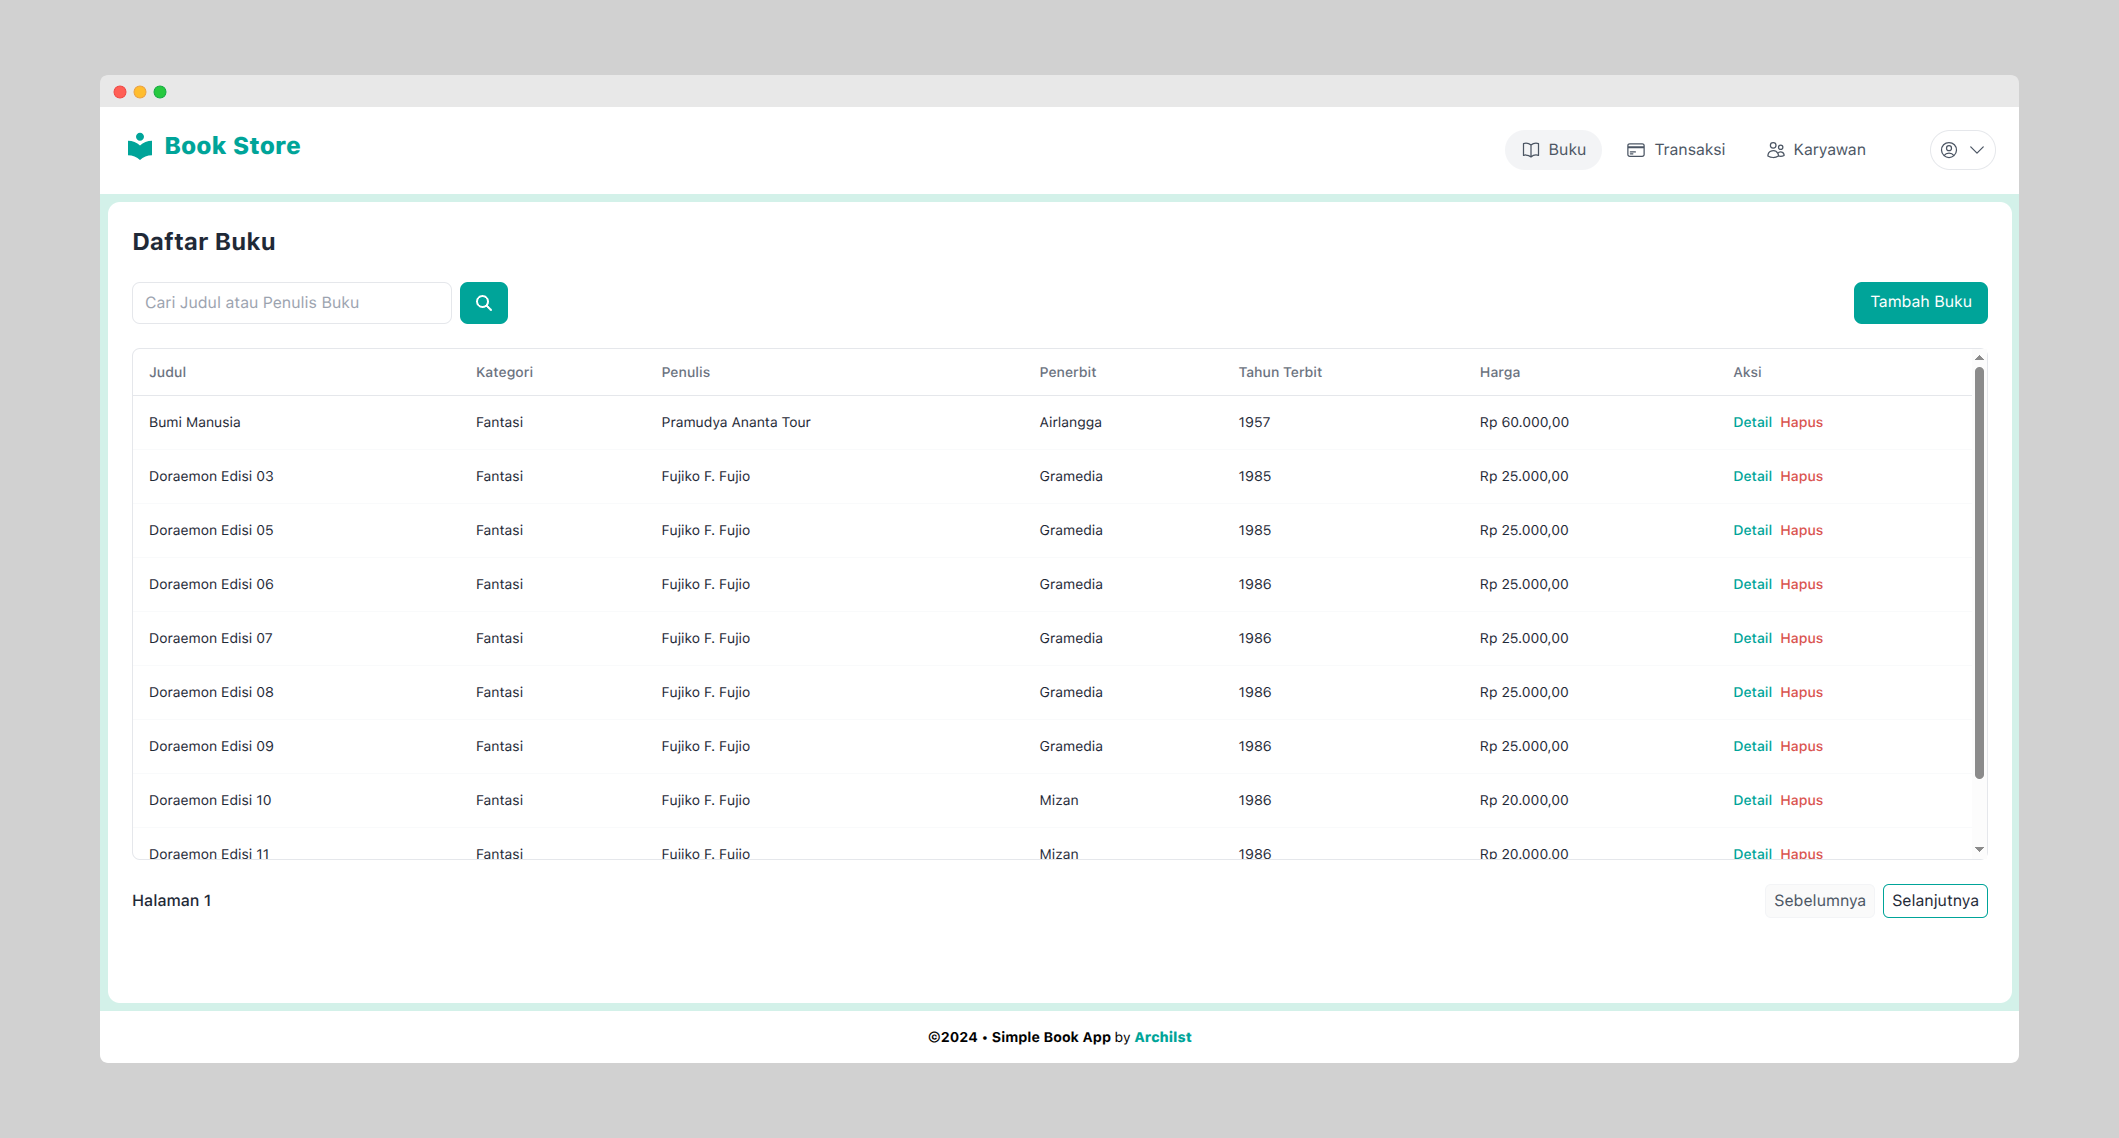Click Hapus for Doraemon Edisi 10
2119x1138 pixels.
(x=1801, y=800)
